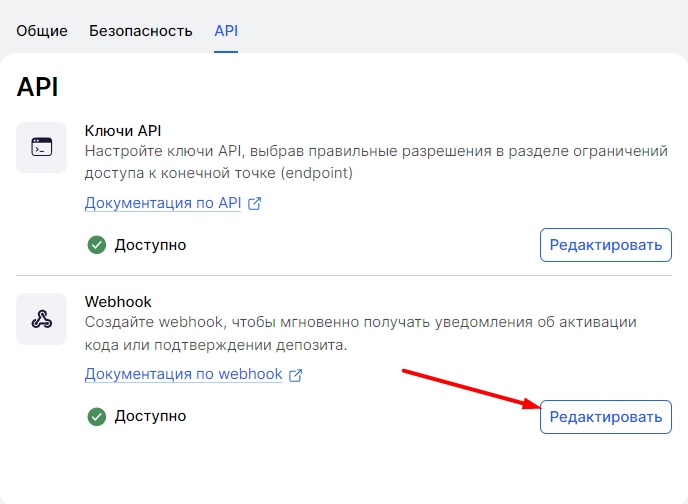Open the Документация по API link

pos(163,204)
